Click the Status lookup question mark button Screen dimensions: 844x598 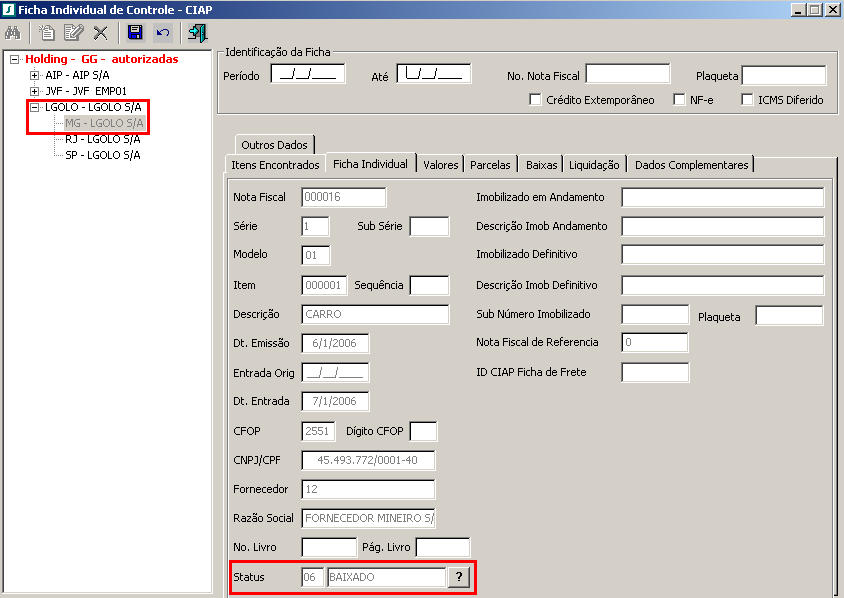point(459,577)
